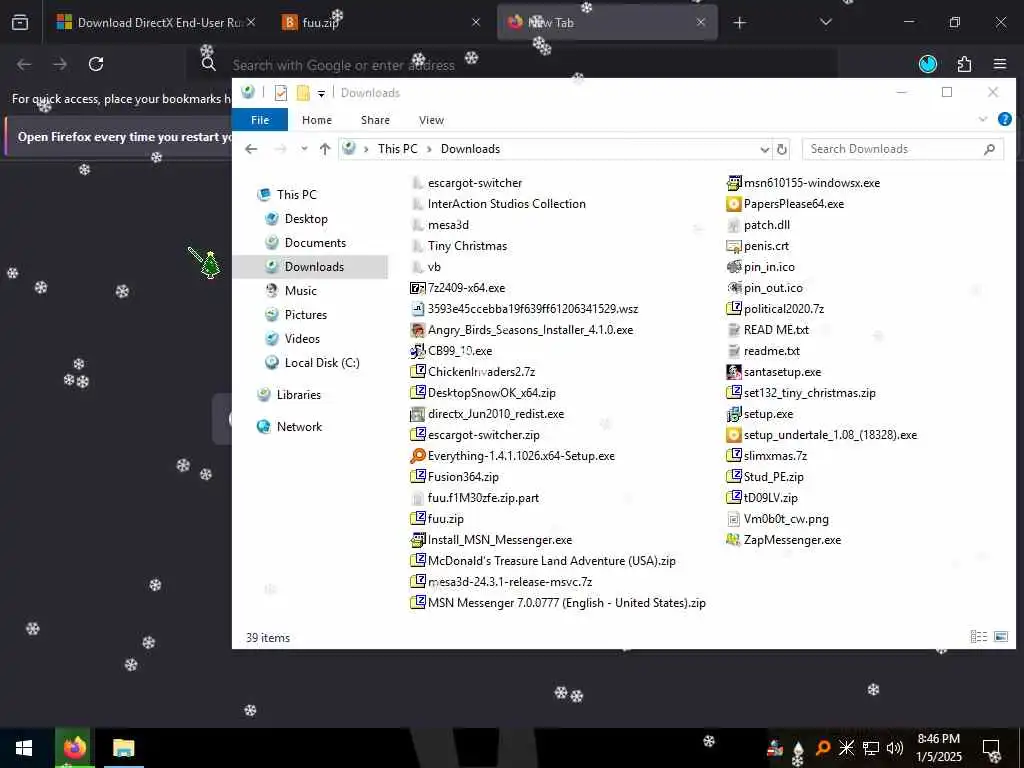Go back in Explorer navigation
This screenshot has height=768, width=1024.
point(251,149)
